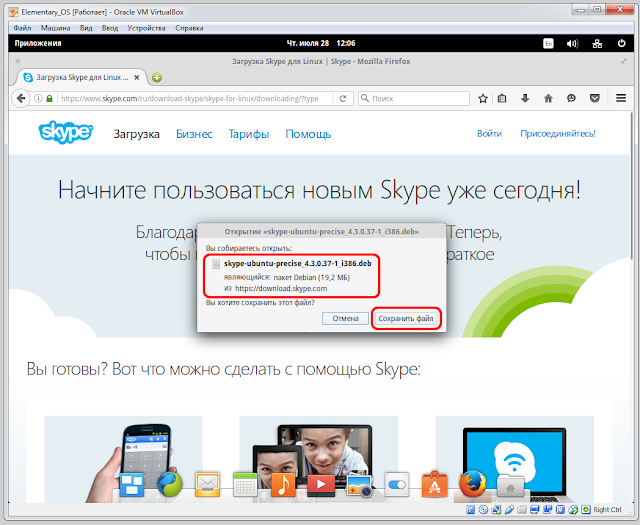Open the Справка menu
The height and width of the screenshot is (525, 640).
pyautogui.click(x=189, y=28)
